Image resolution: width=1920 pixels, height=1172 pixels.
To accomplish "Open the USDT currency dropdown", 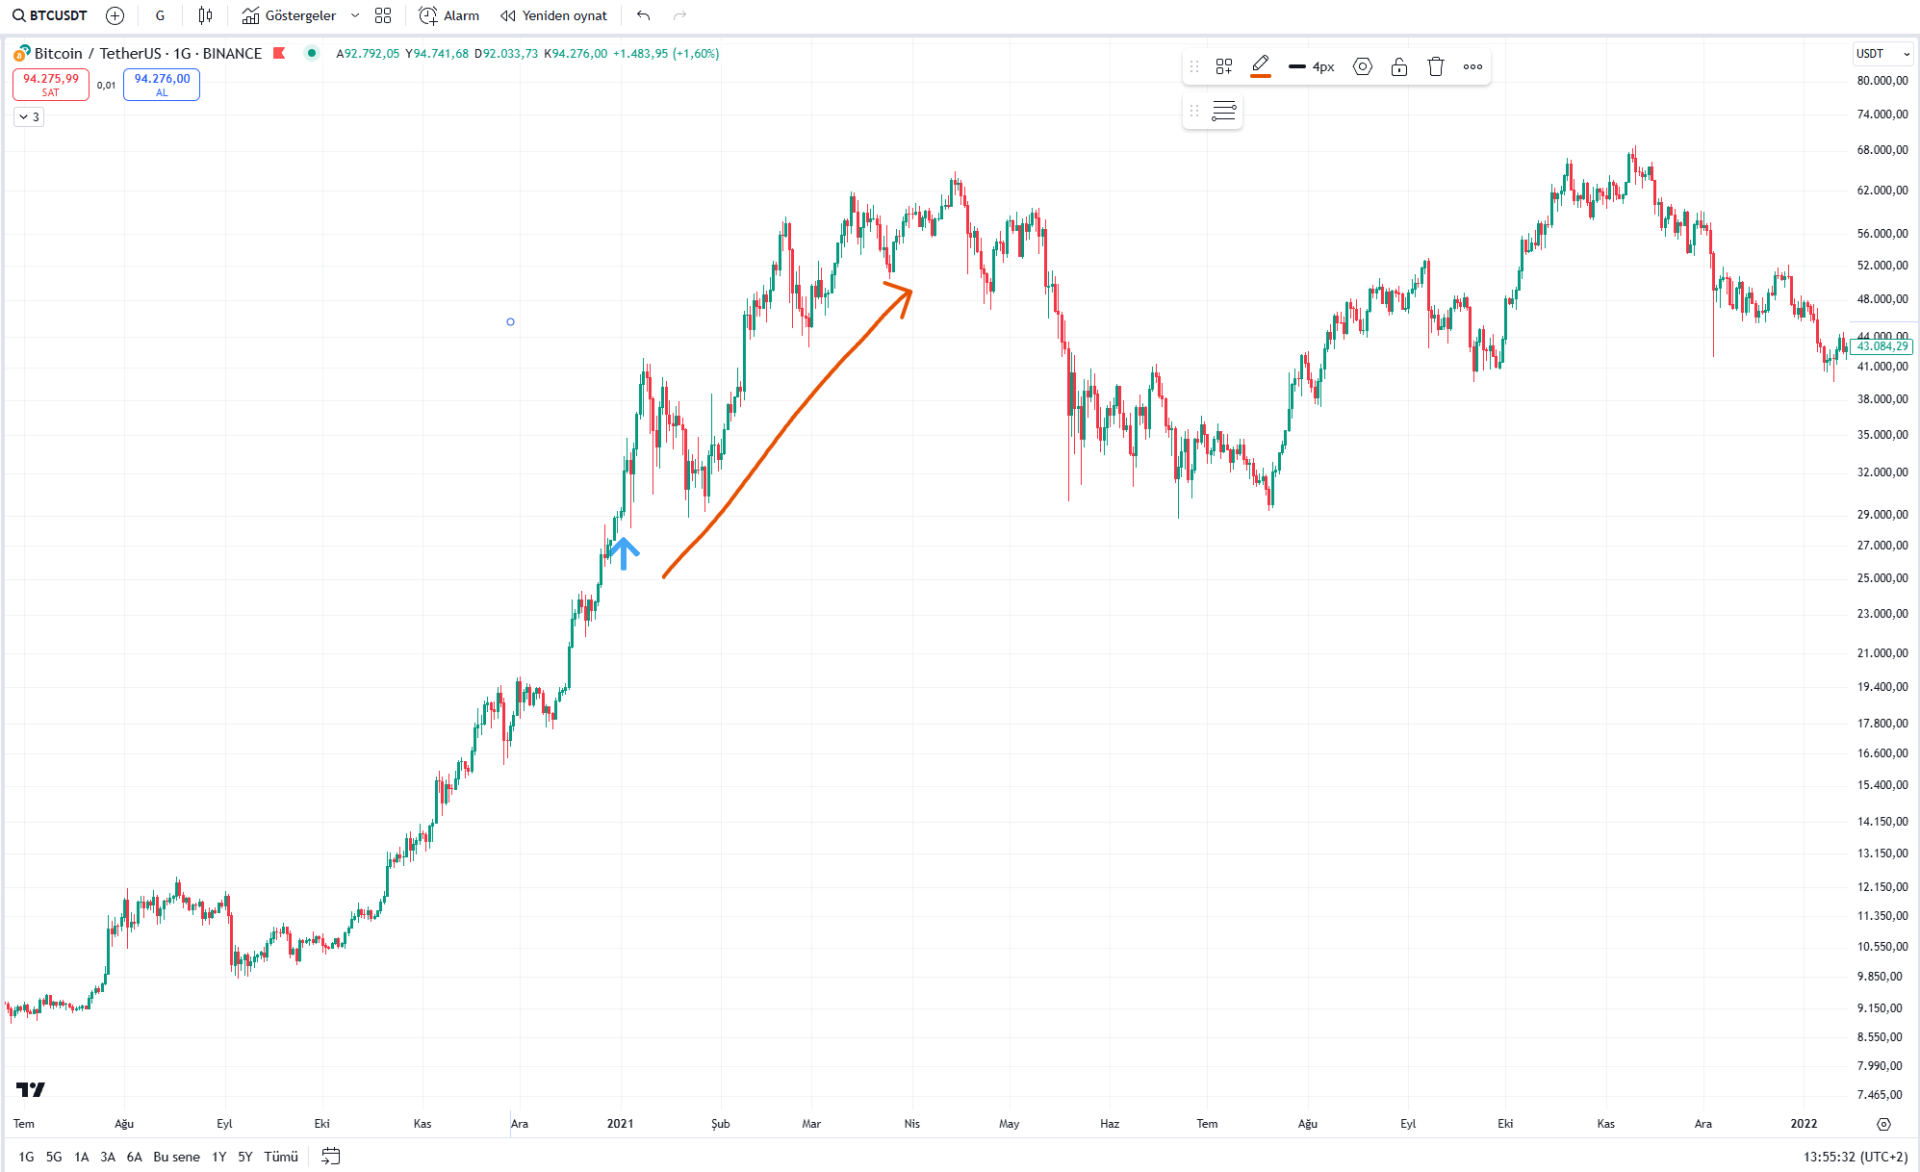I will tap(1883, 54).
